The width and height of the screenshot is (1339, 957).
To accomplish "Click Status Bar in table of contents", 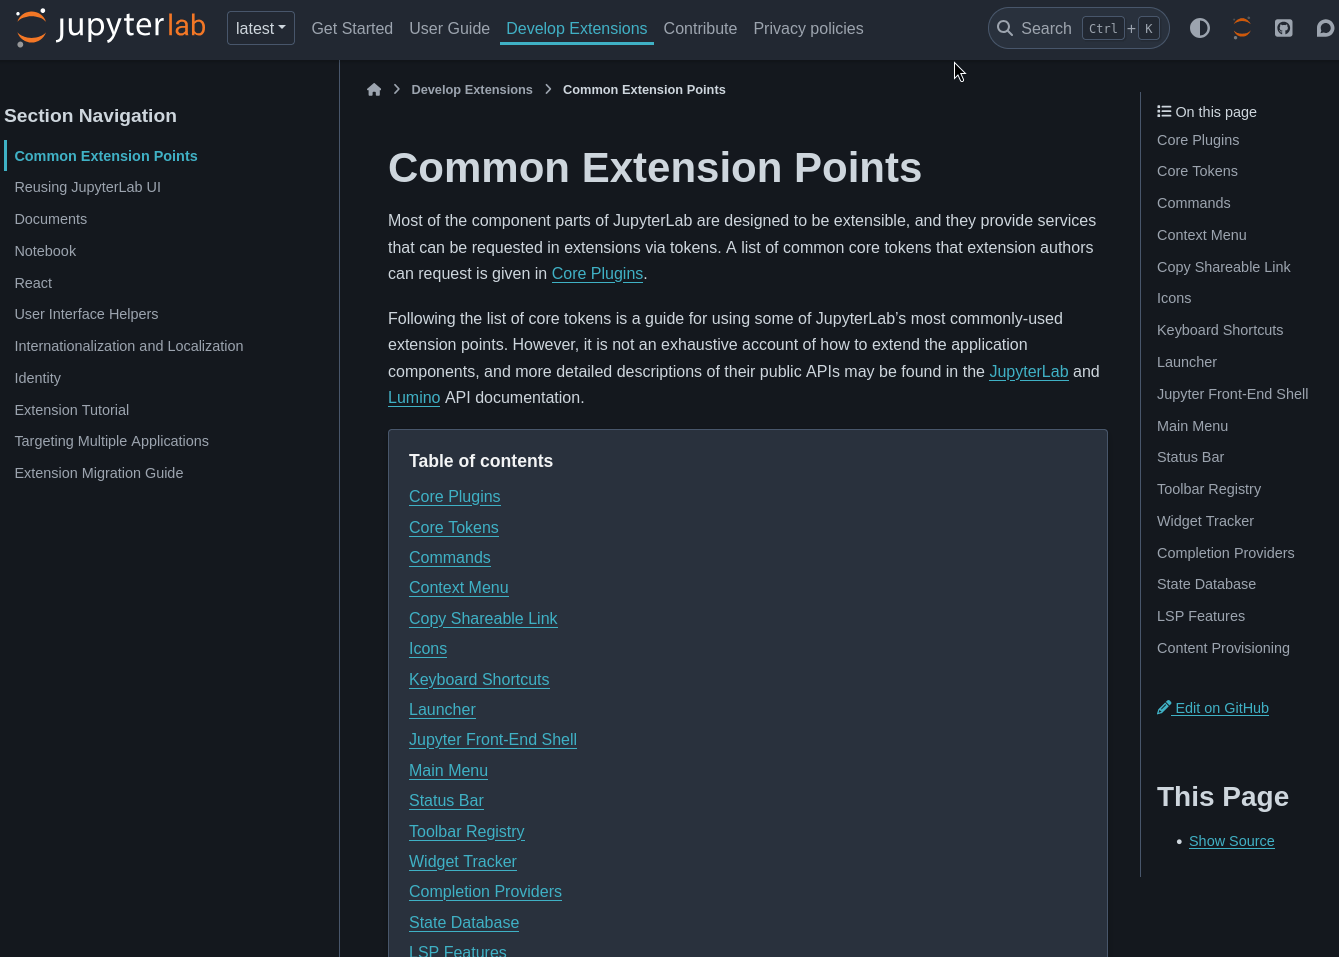I will [446, 800].
